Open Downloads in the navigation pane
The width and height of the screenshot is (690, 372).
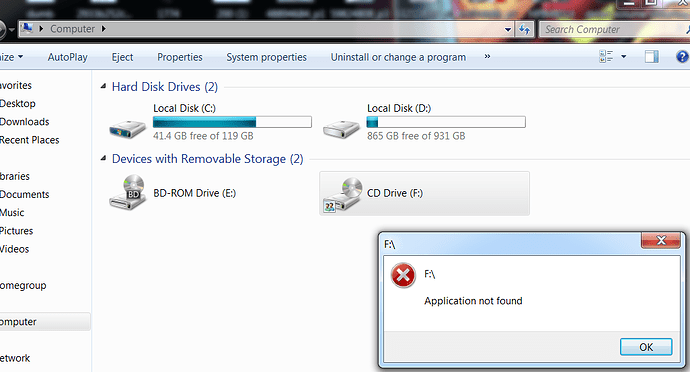coord(25,122)
